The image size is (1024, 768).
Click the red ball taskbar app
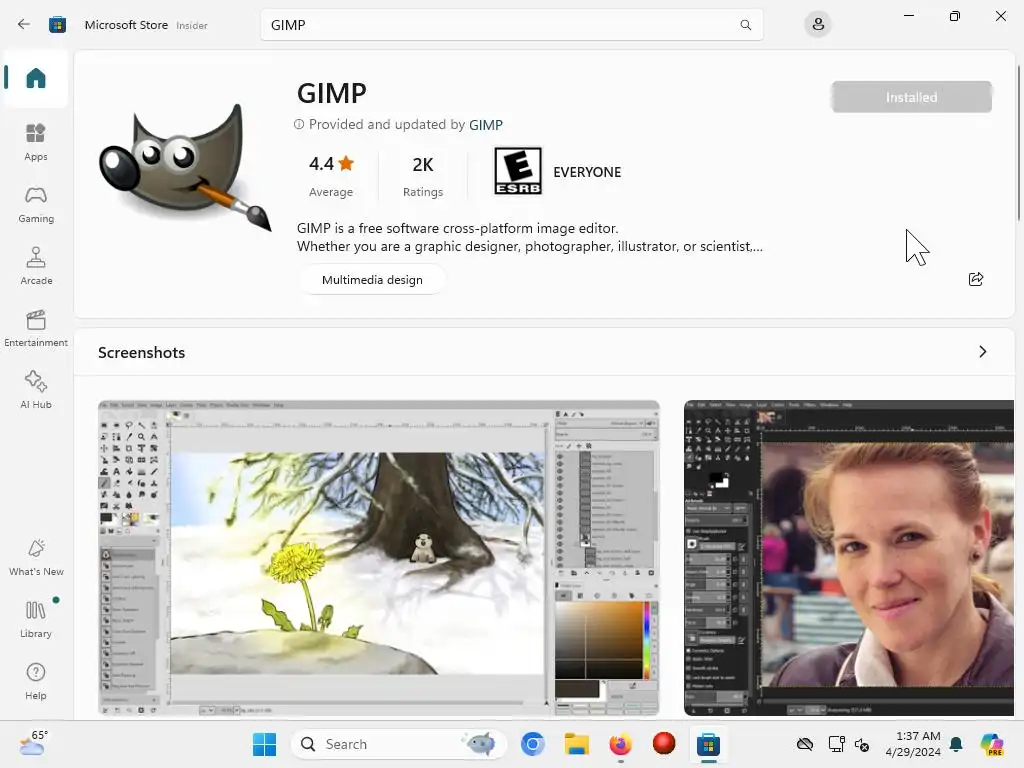tap(664, 744)
